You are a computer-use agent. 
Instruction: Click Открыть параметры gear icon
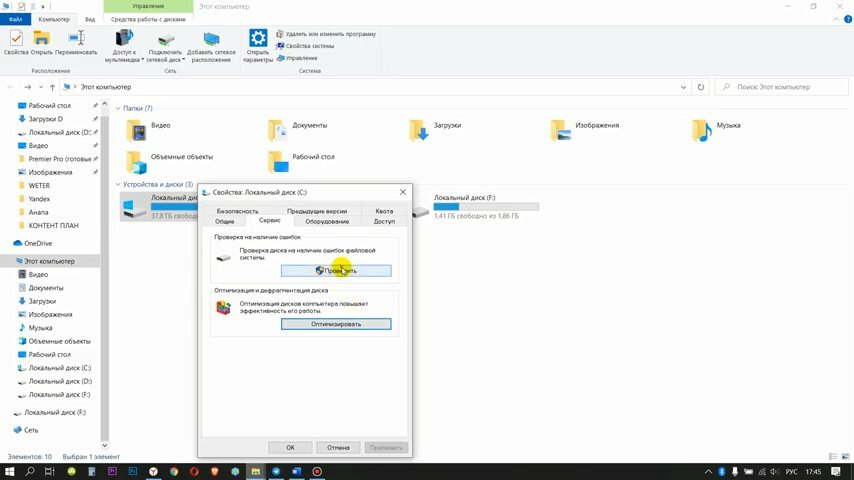click(x=258, y=46)
